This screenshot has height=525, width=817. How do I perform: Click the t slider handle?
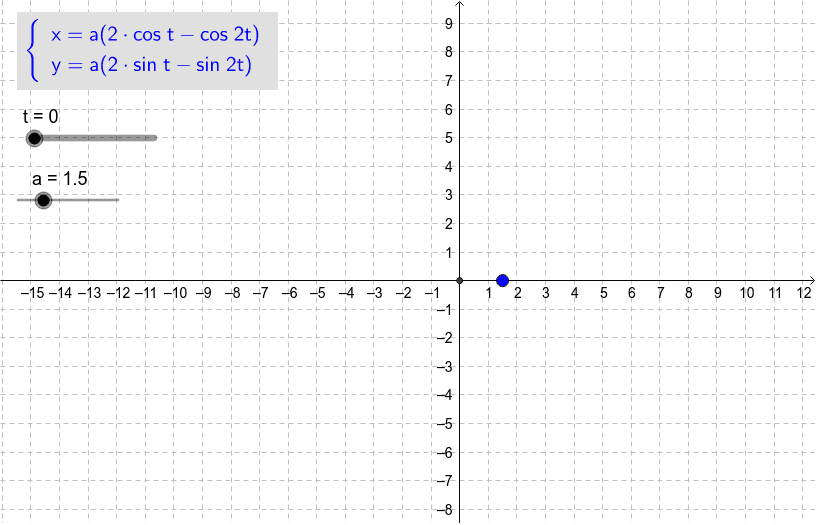pyautogui.click(x=34, y=138)
